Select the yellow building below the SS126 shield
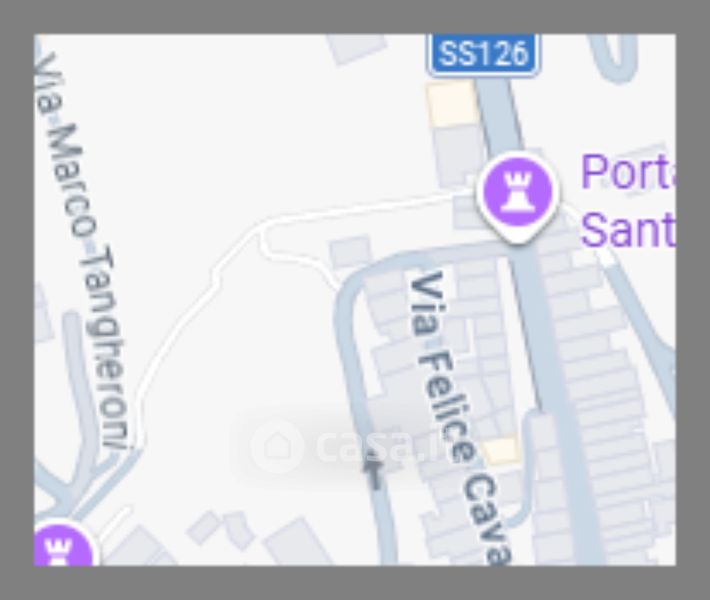The height and width of the screenshot is (600, 710). coord(451,104)
